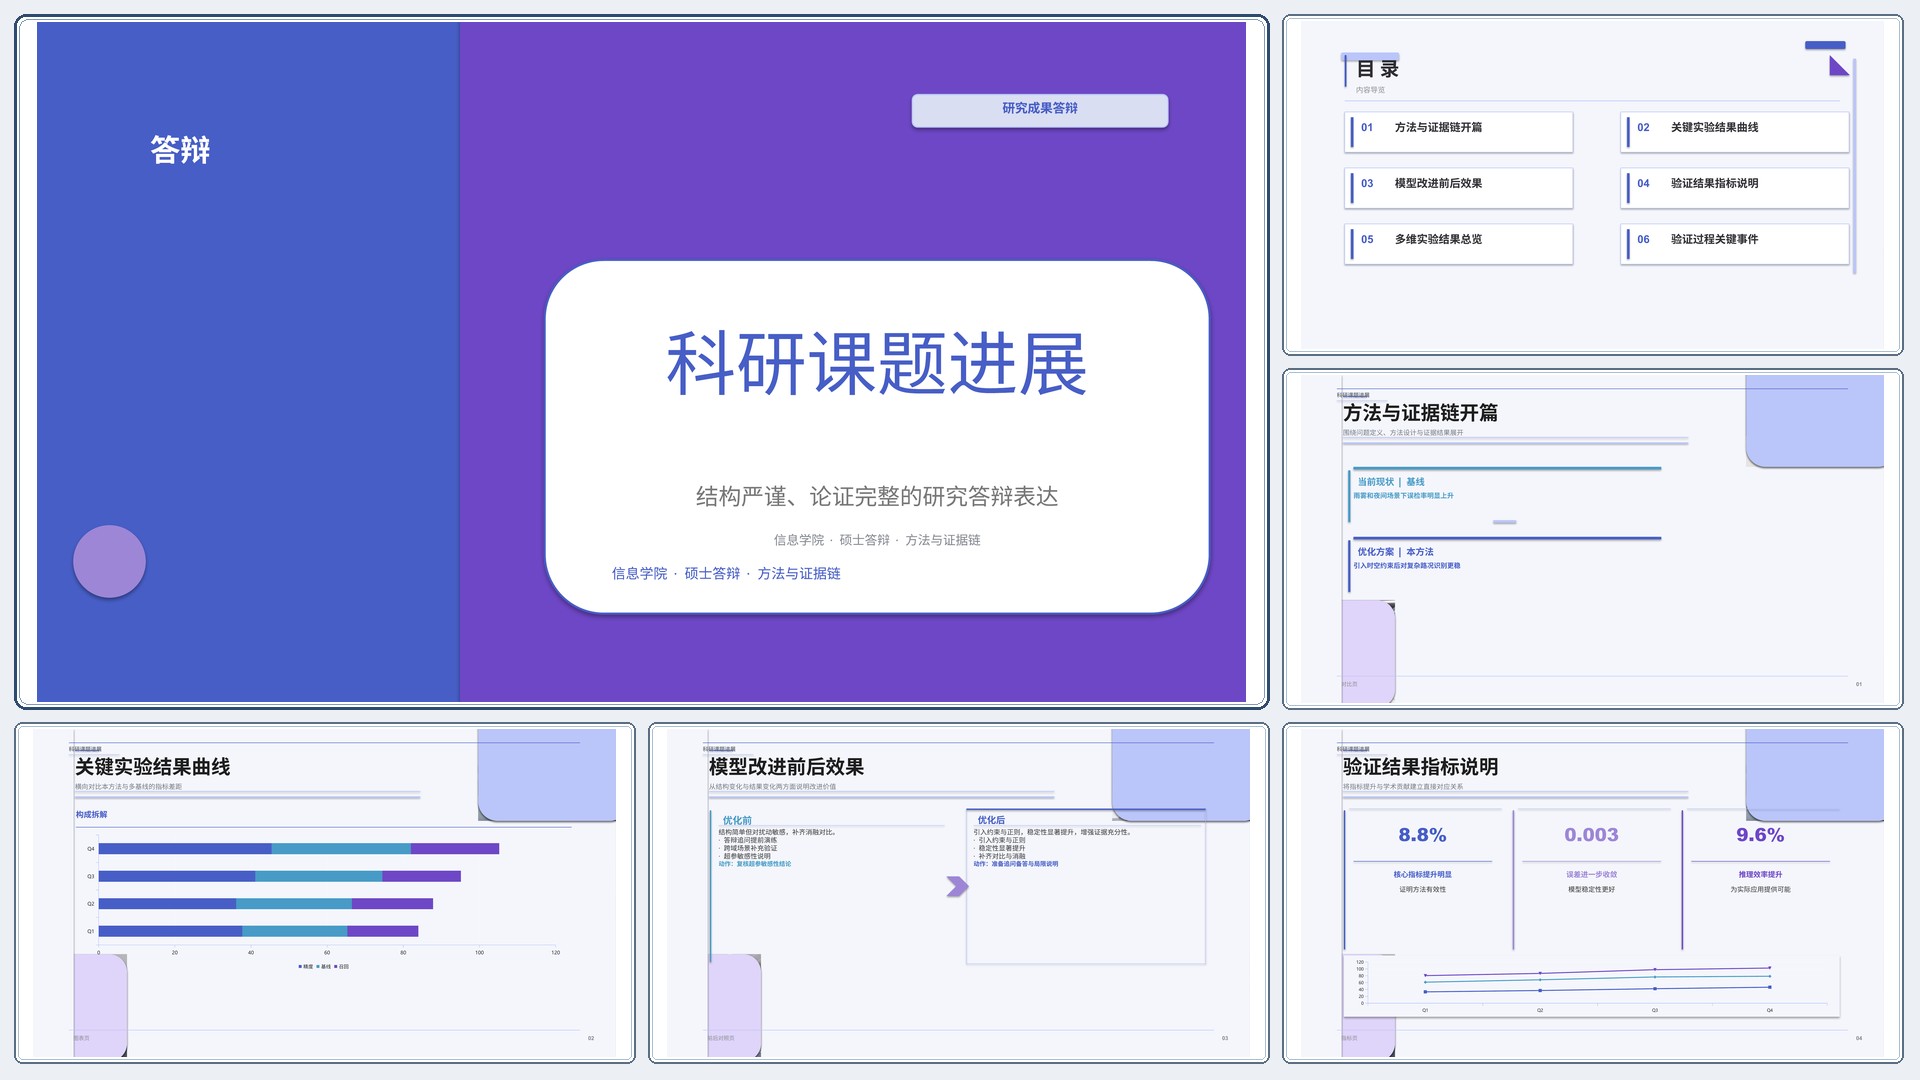Click the 答辩 heading on the blue panel

click(x=180, y=150)
